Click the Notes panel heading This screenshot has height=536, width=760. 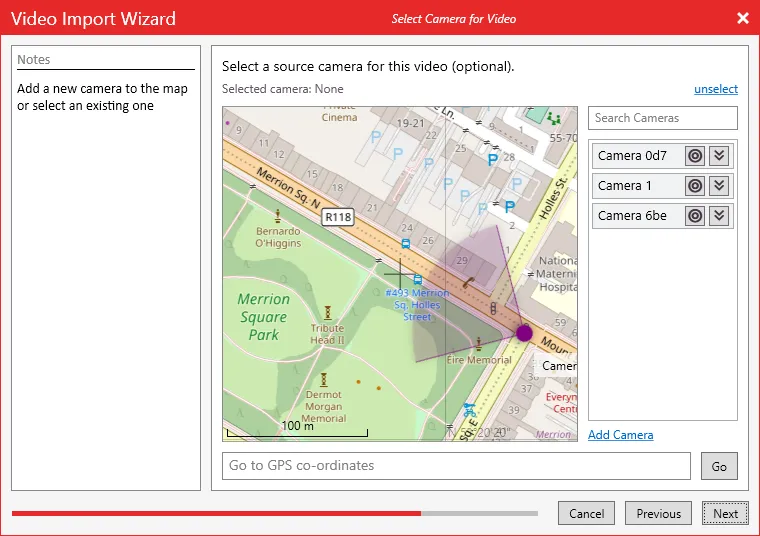pyautogui.click(x=33, y=60)
